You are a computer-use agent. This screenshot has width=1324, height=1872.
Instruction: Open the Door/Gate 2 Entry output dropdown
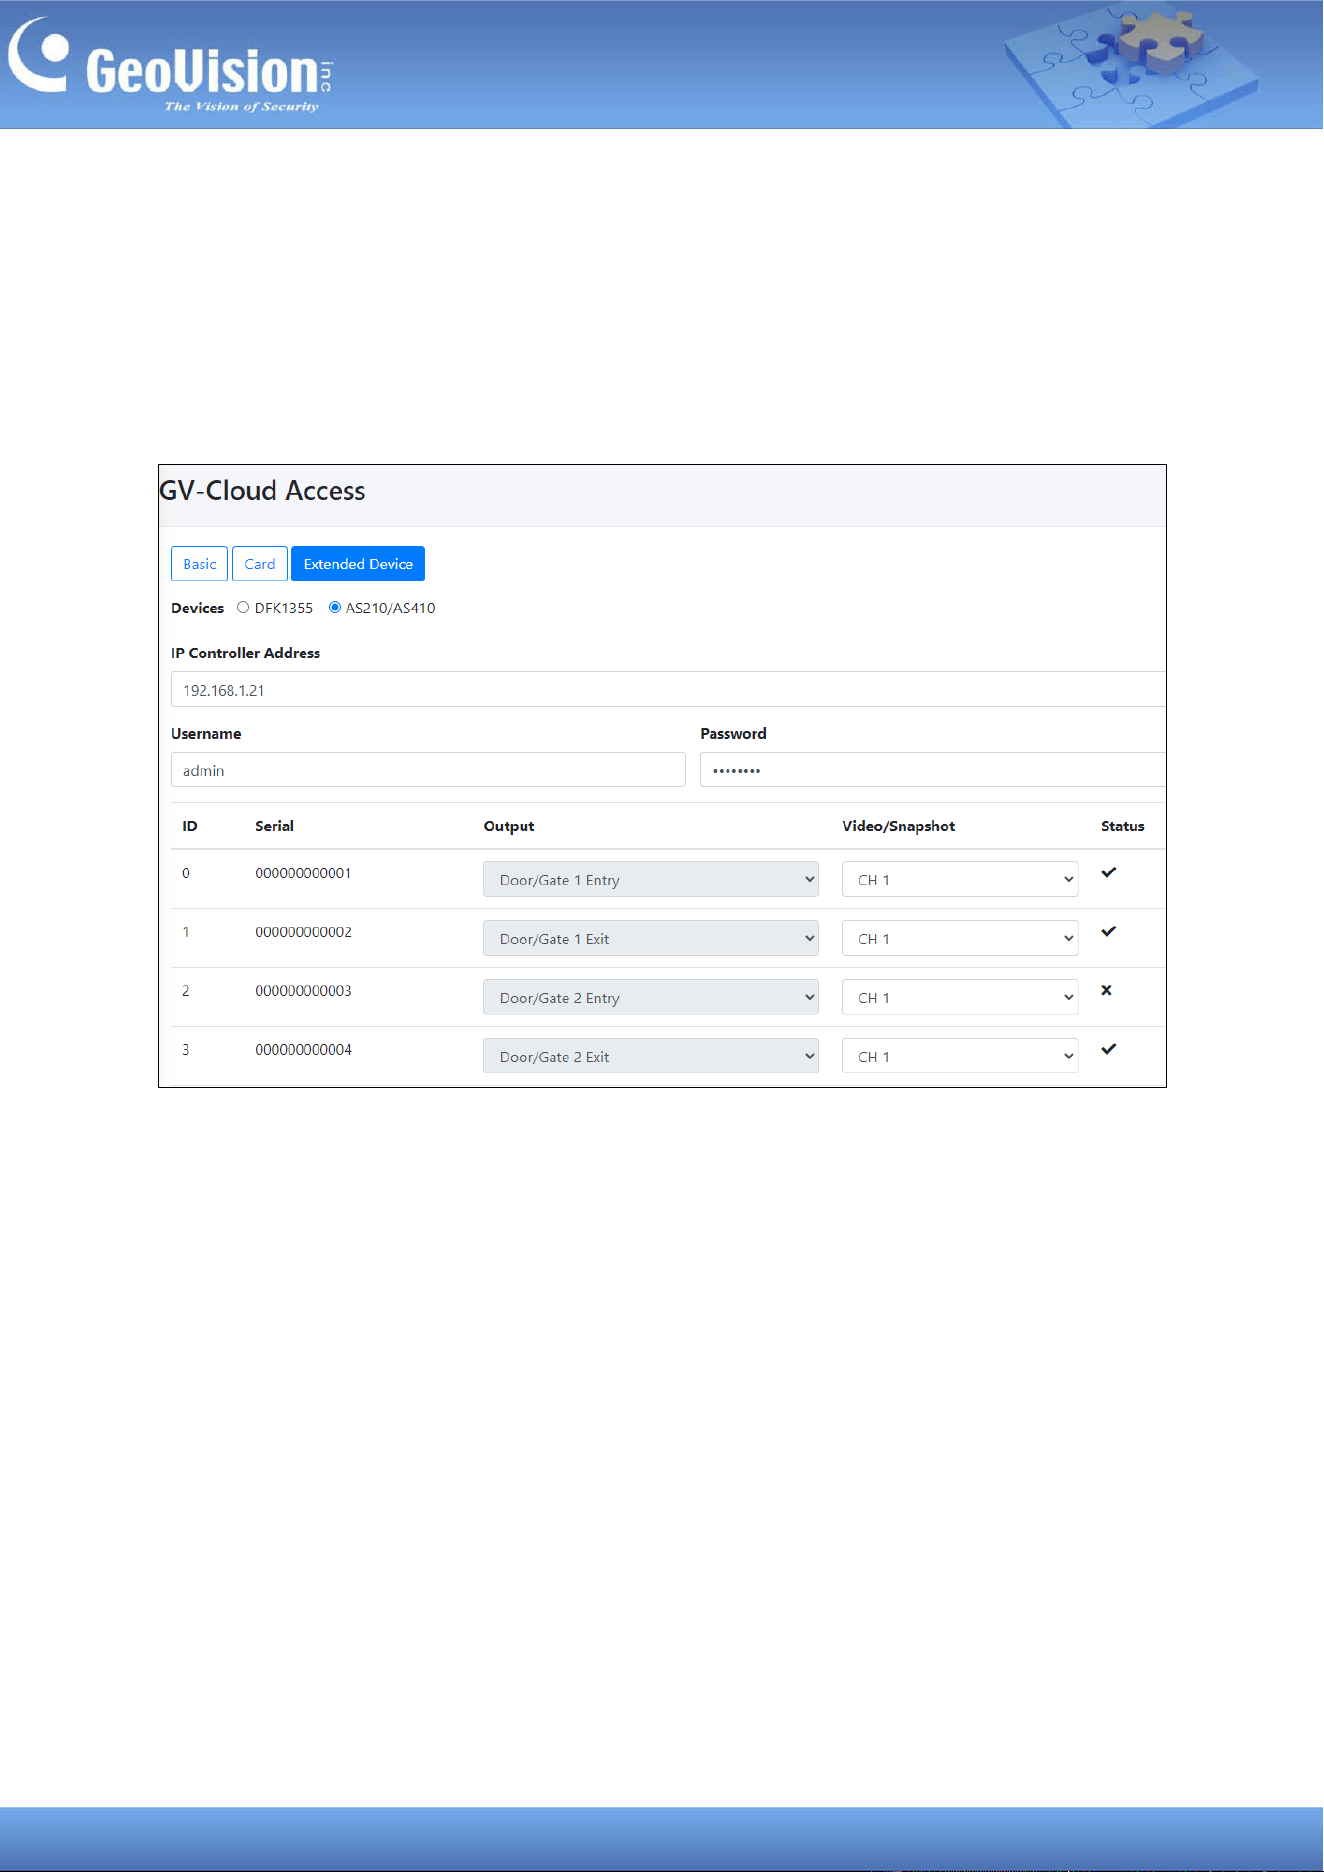651,998
